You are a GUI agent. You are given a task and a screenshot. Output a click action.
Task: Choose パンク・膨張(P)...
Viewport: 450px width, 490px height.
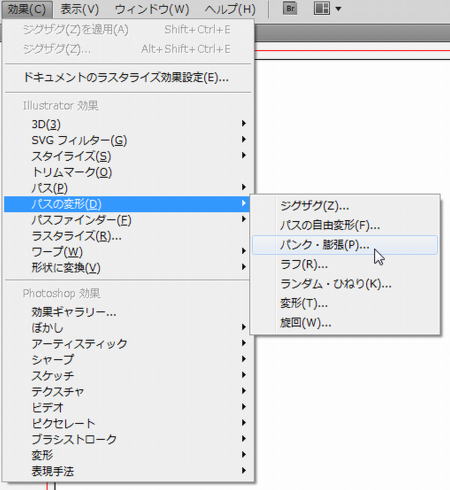[345, 245]
